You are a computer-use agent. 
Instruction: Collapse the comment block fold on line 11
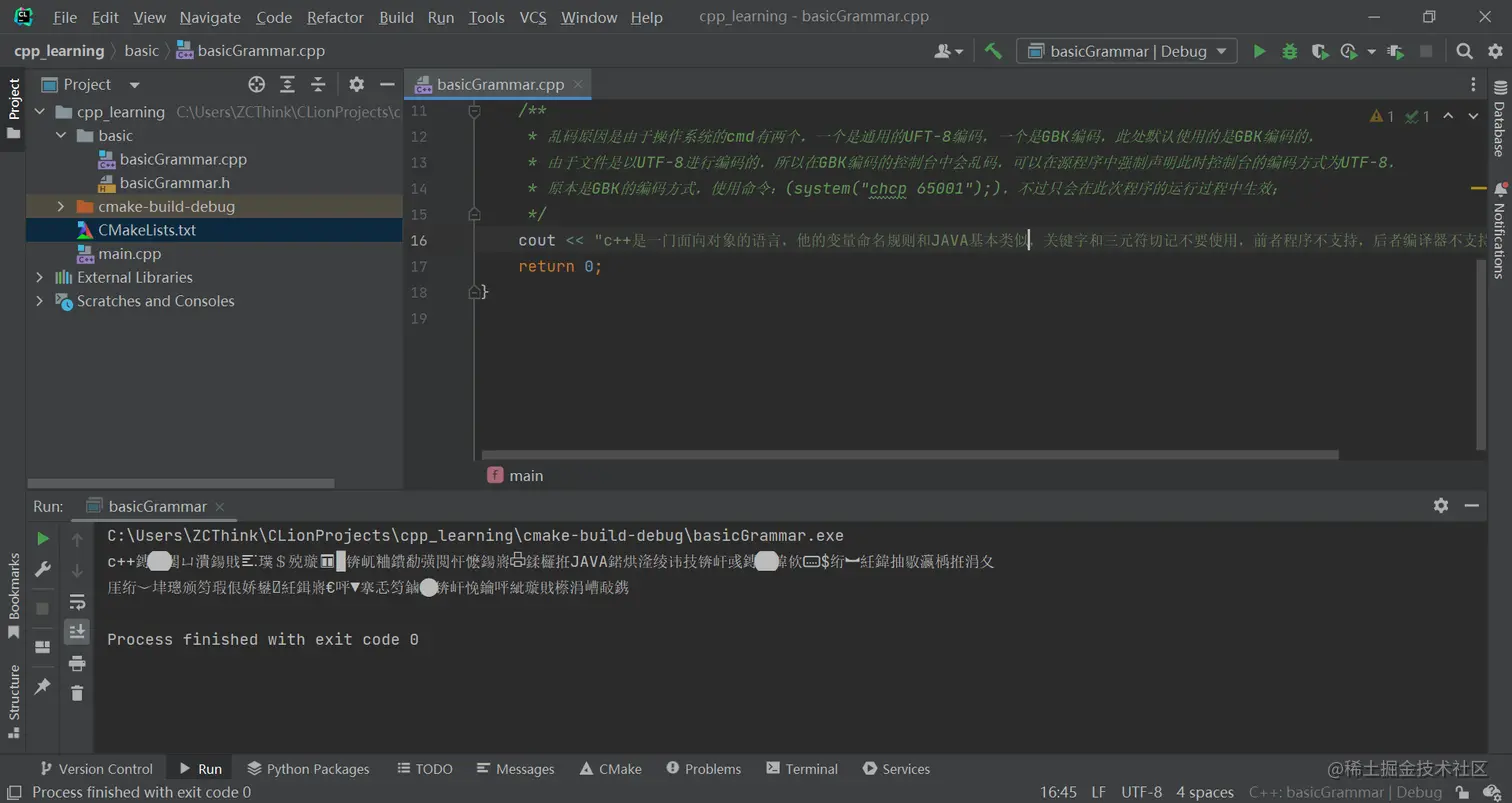pos(475,112)
